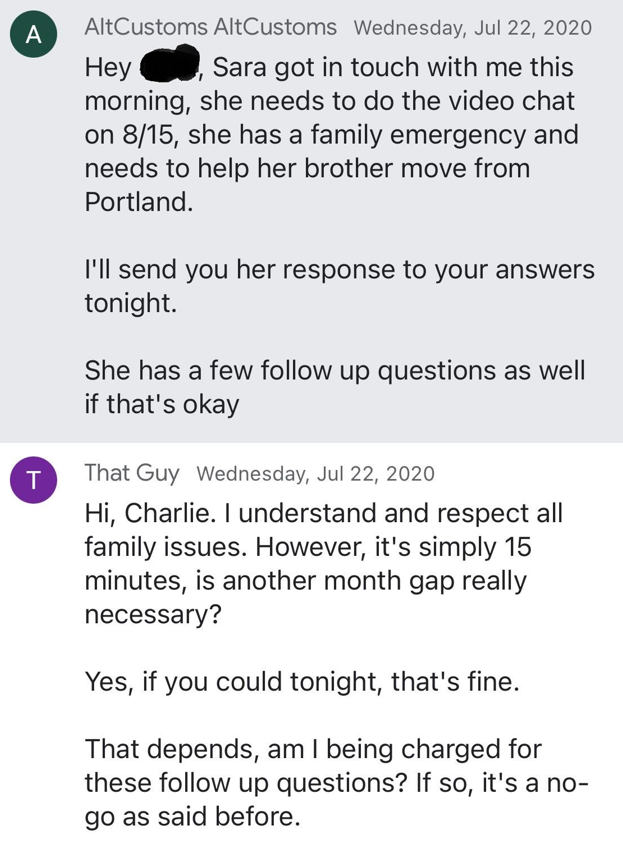Click the phrase "family emergency" in the first message
Screen dimensions: 623x855
(x=417, y=136)
